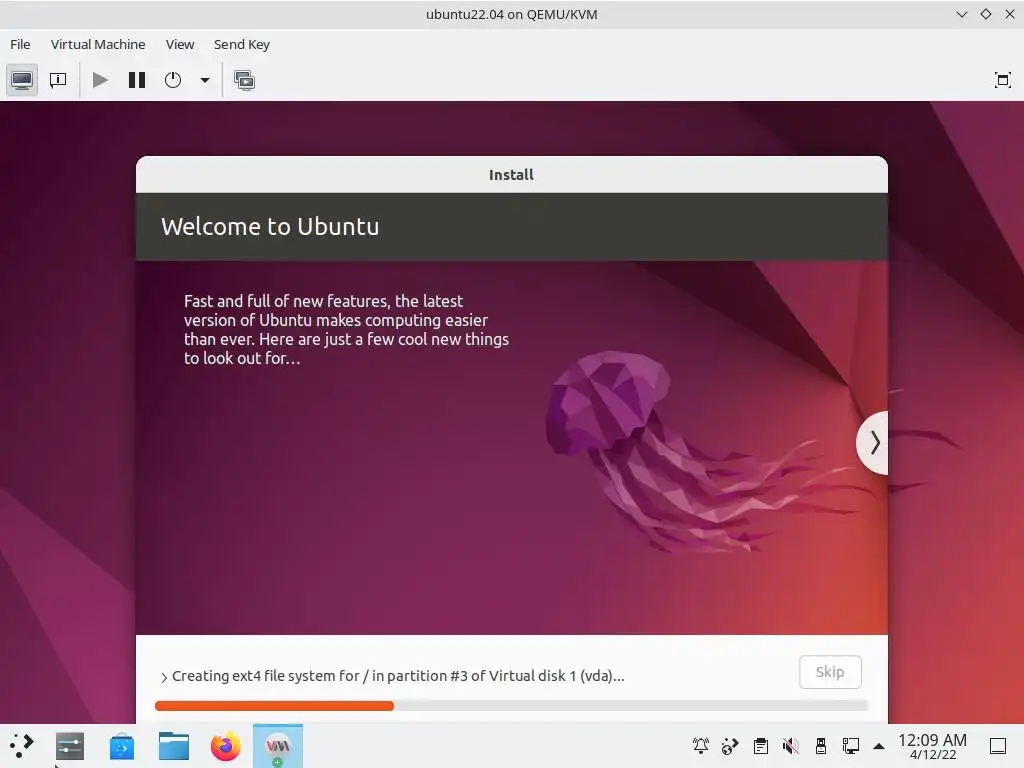Click the Virtual Machine Manager taskbar entry
The width and height of the screenshot is (1024, 768).
278,746
